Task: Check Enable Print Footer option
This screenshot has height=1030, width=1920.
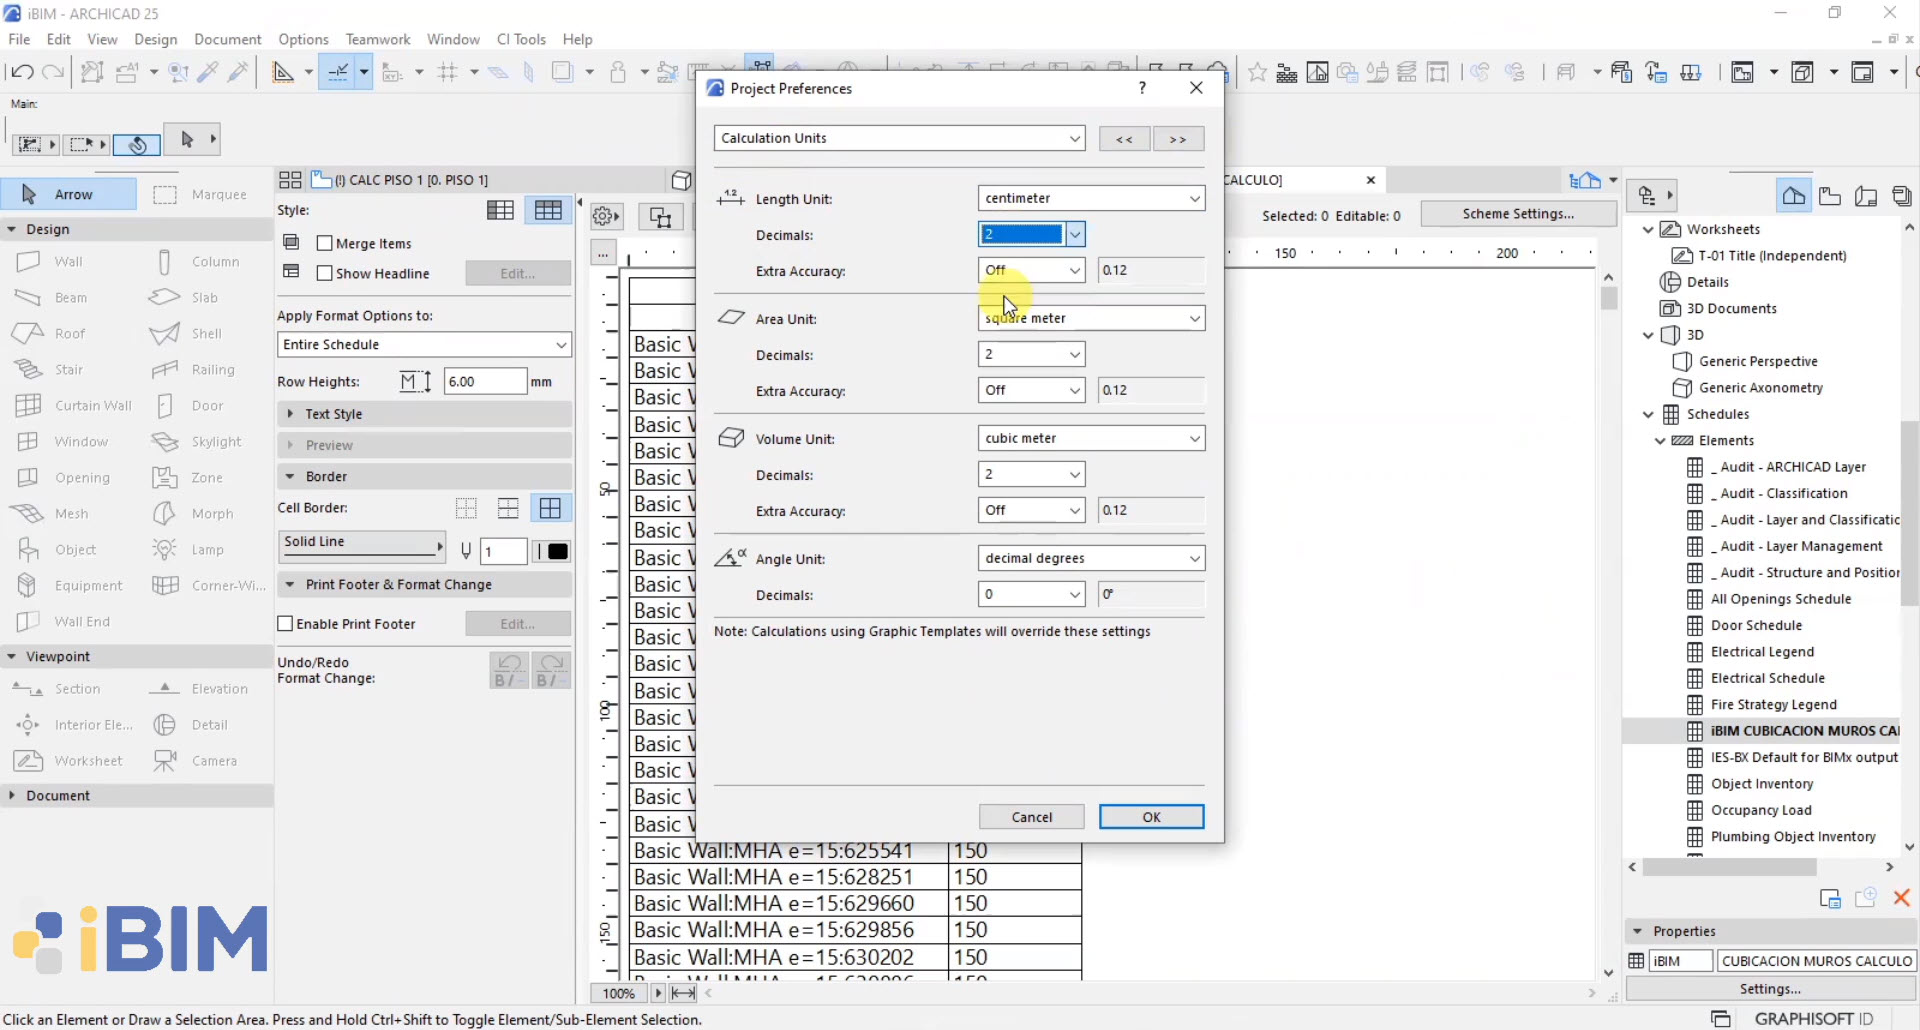Action: click(286, 624)
